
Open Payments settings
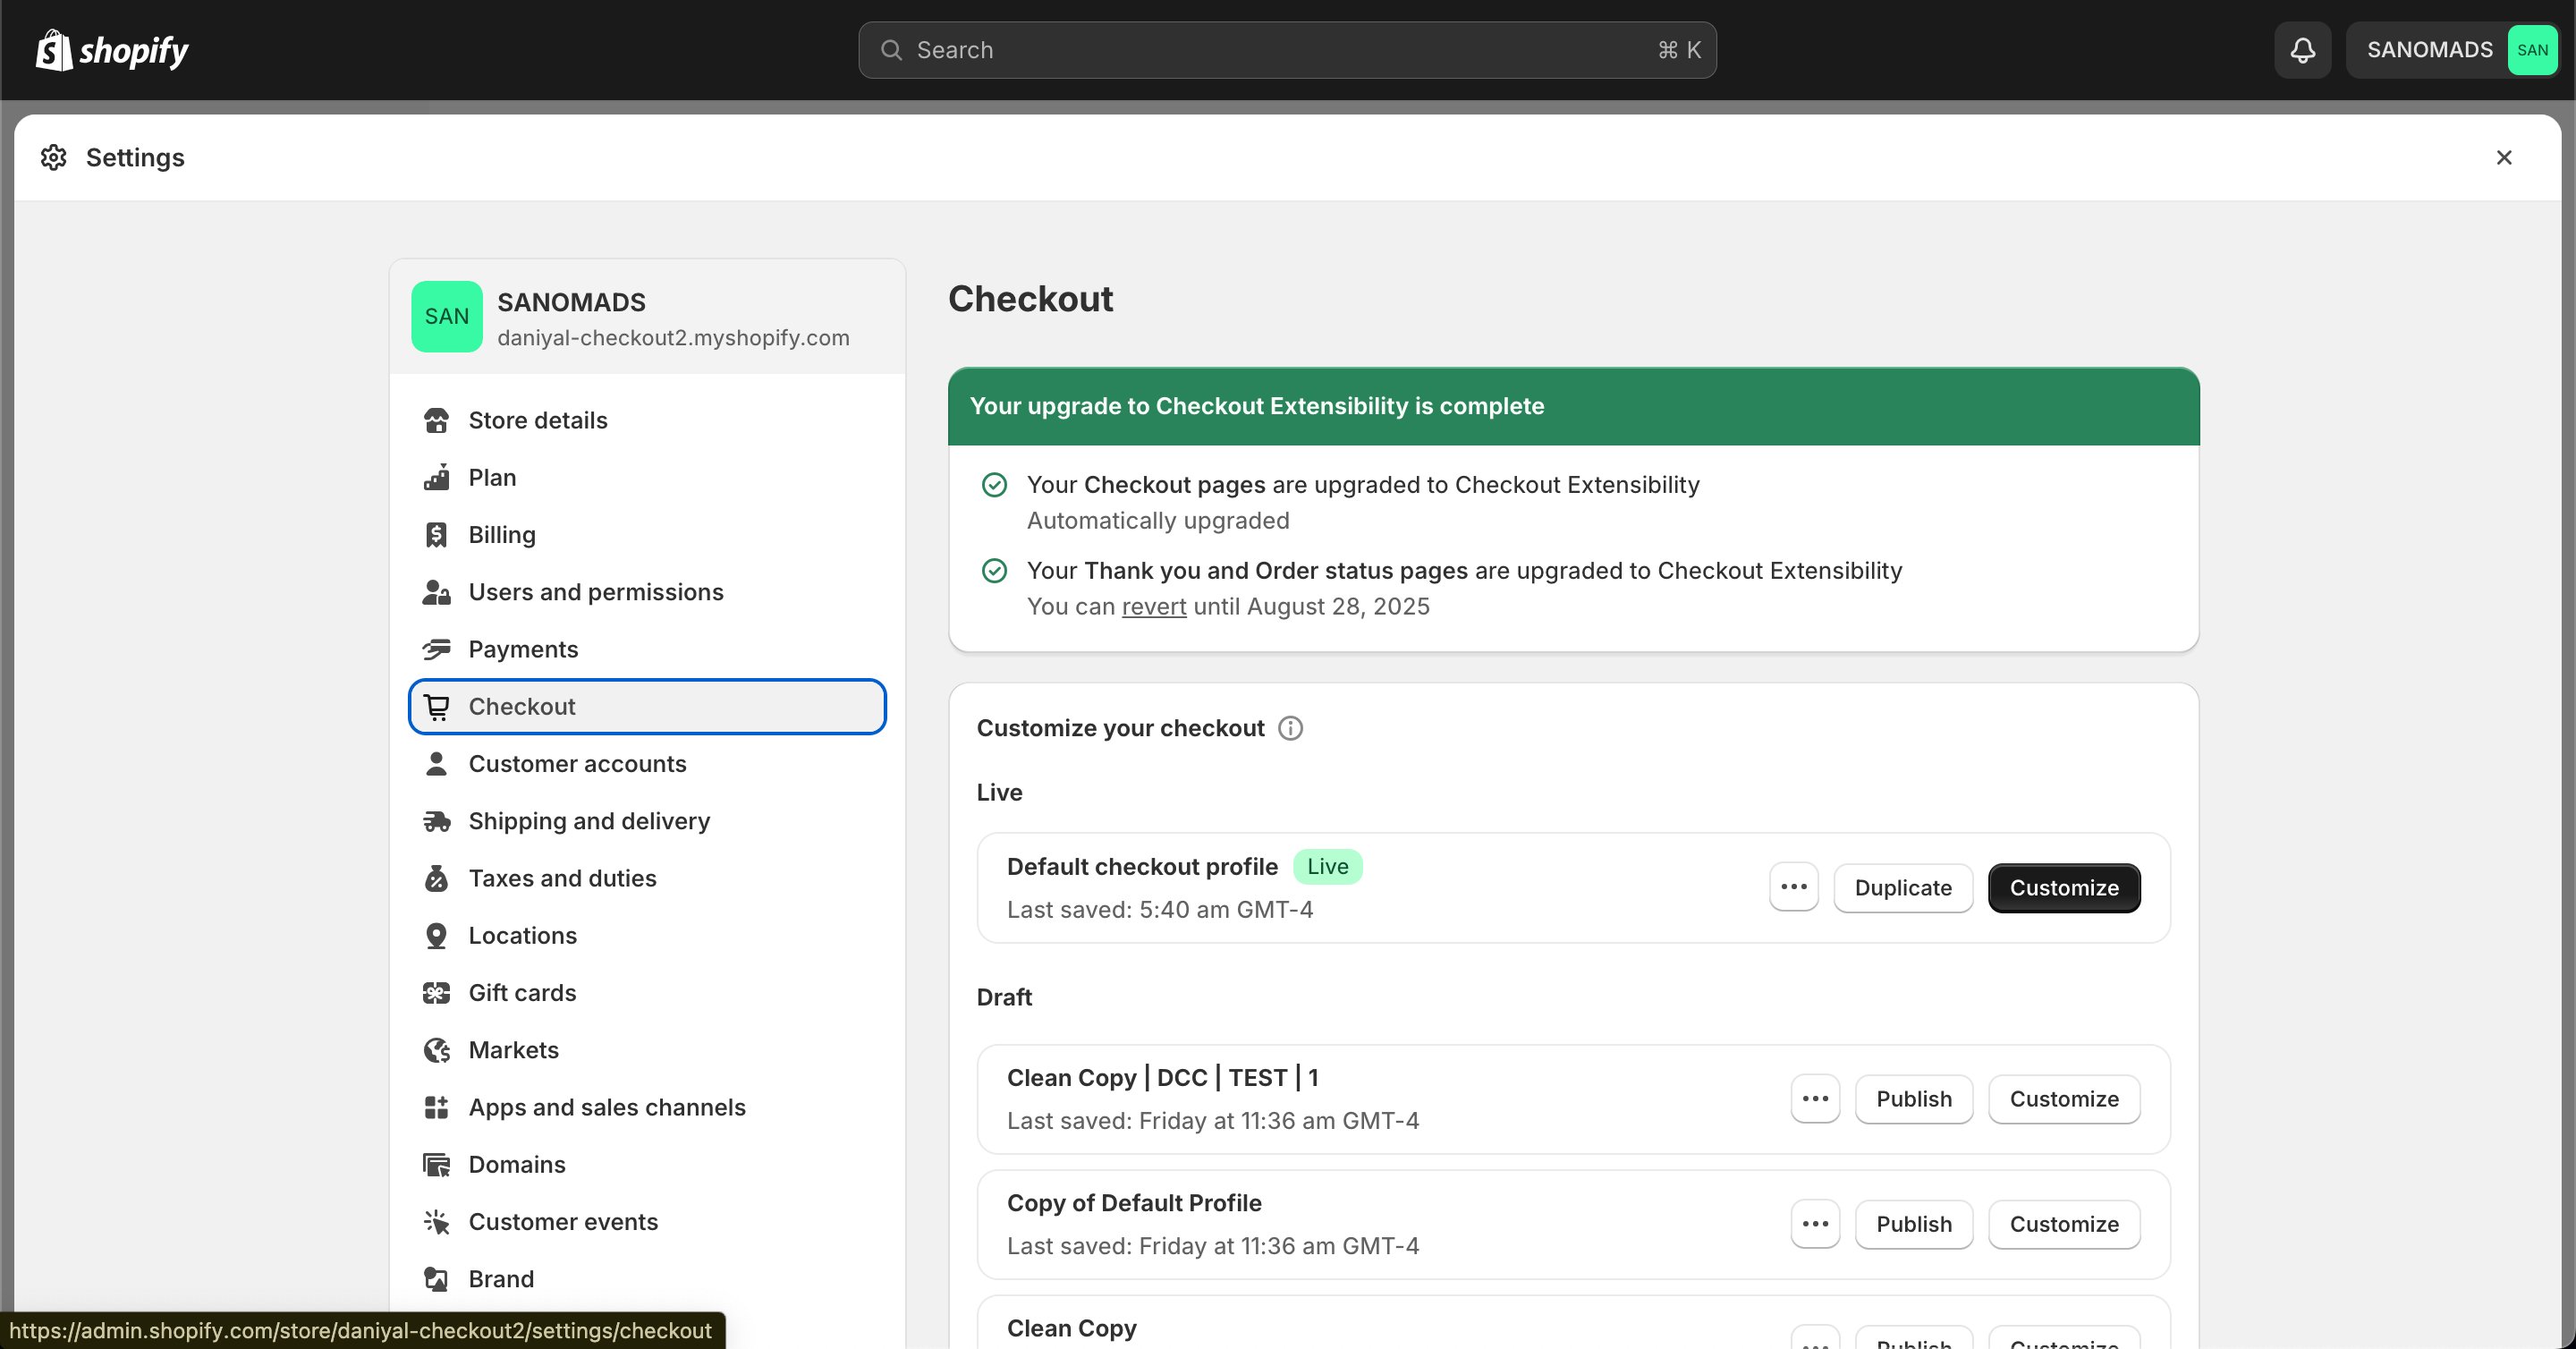coord(647,649)
